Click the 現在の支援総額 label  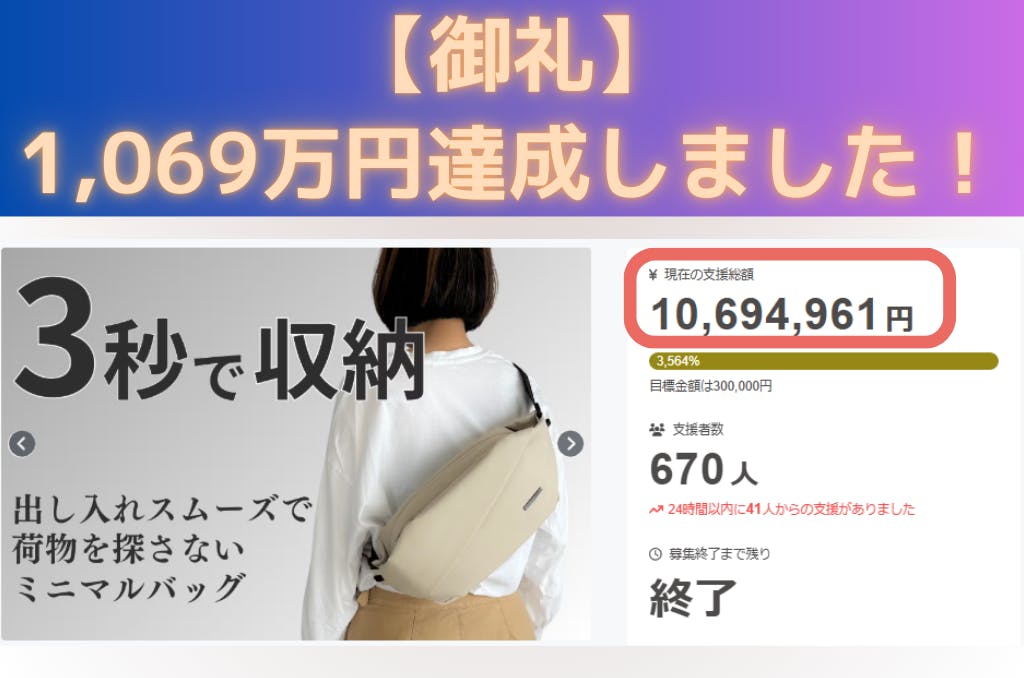709,275
